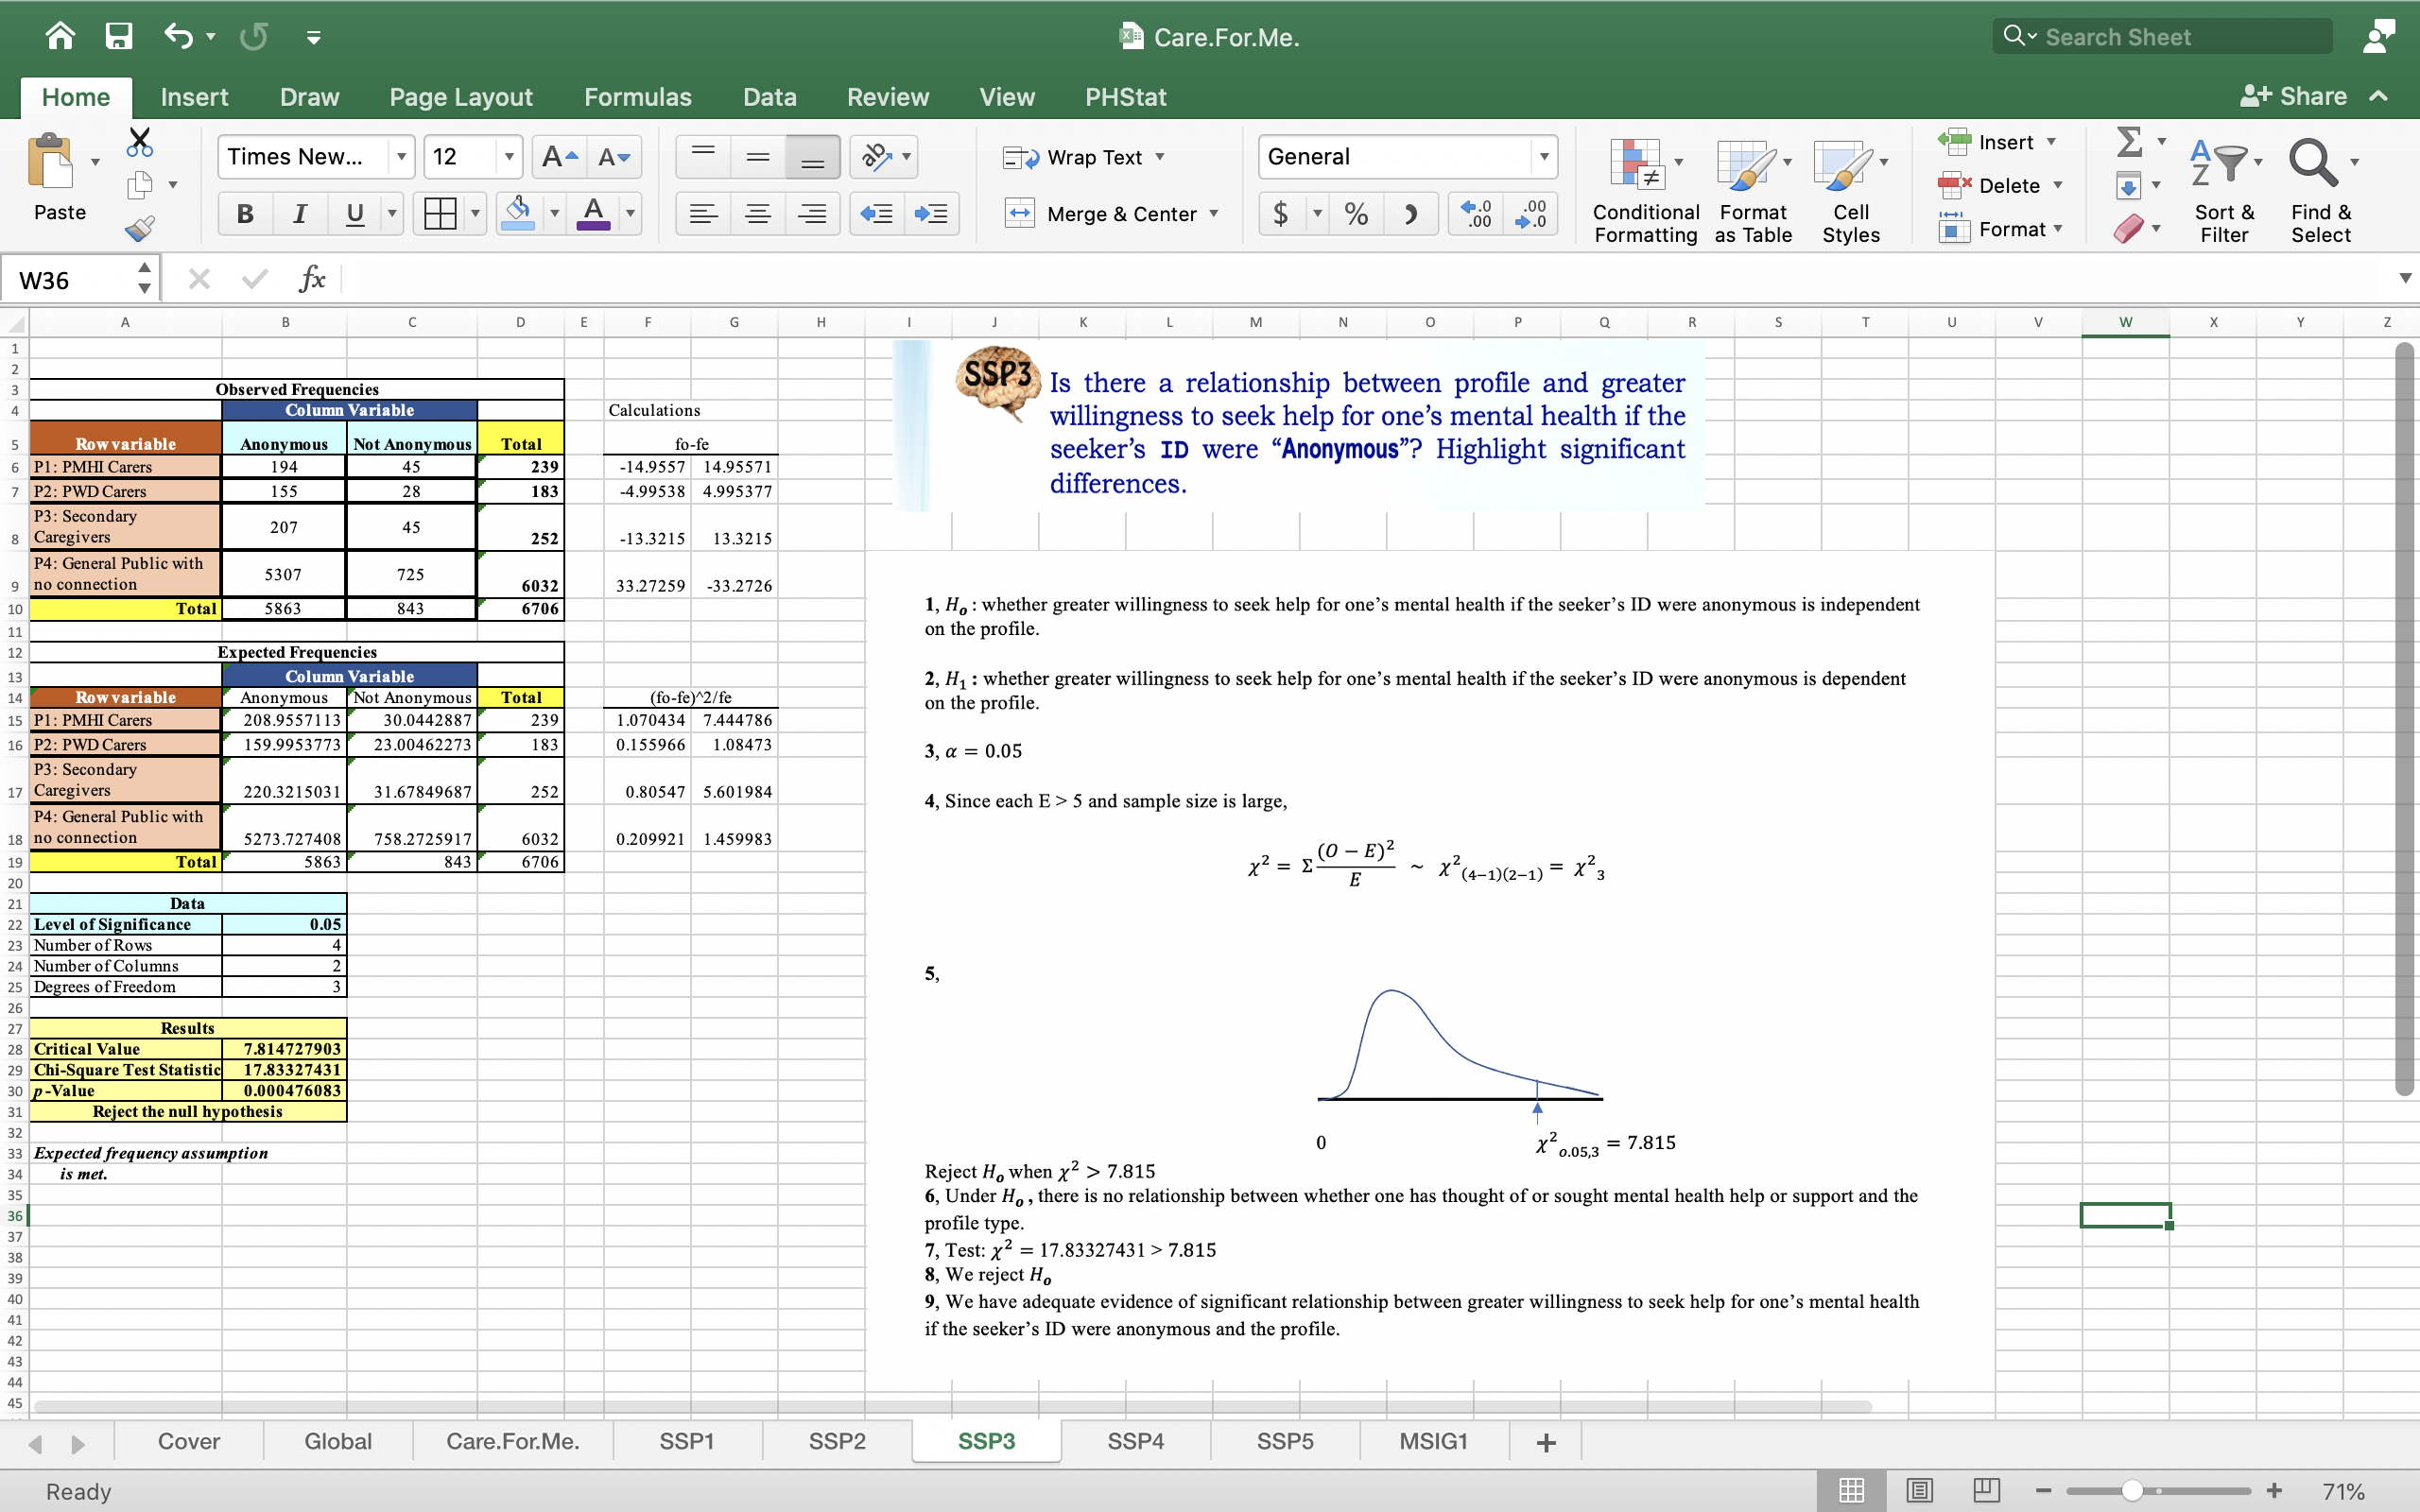
Task: Expand the font name dropdown
Action: click(401, 157)
